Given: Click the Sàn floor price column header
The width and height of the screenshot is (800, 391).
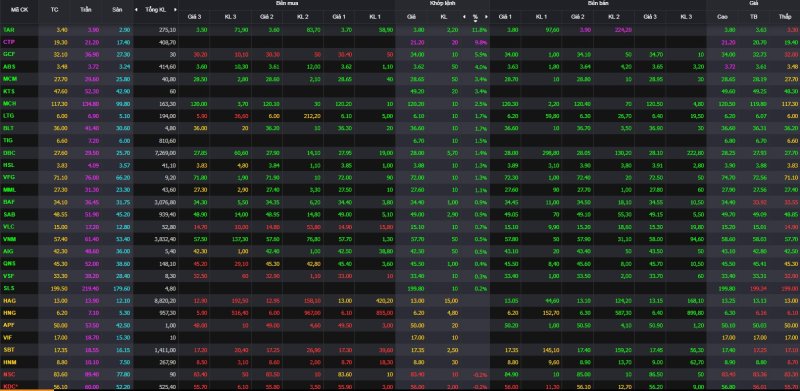Looking at the screenshot, I should click(117, 10).
